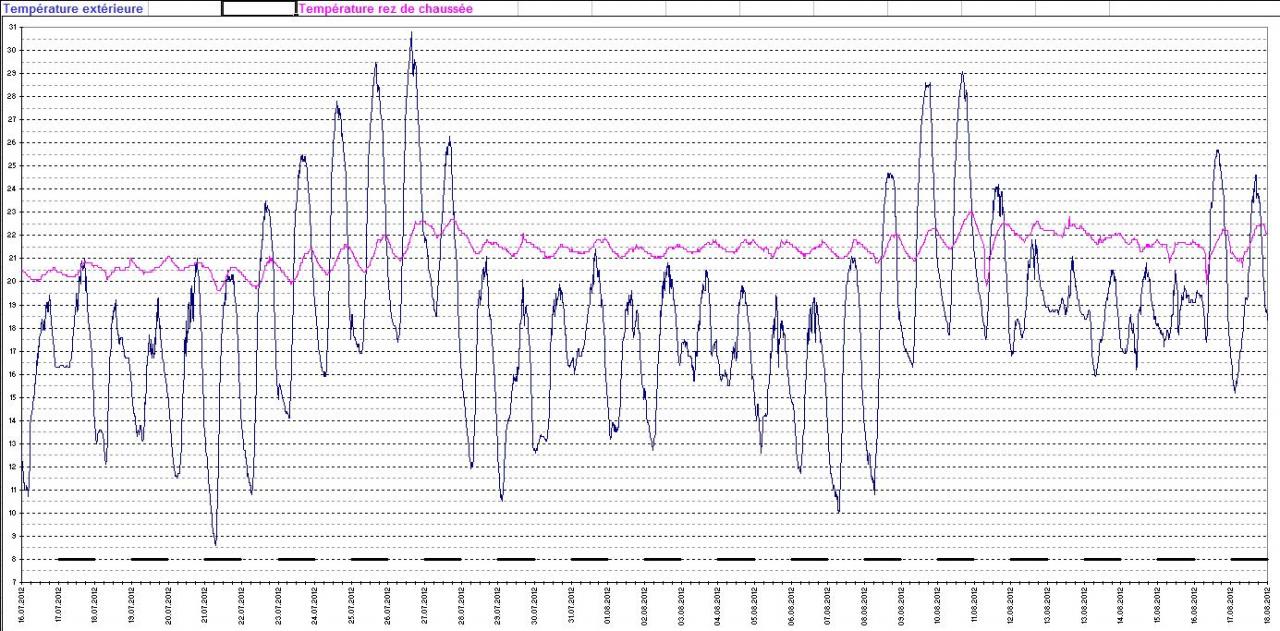Click the 30 label on the temperature axis
The height and width of the screenshot is (631, 1280).
12,50
